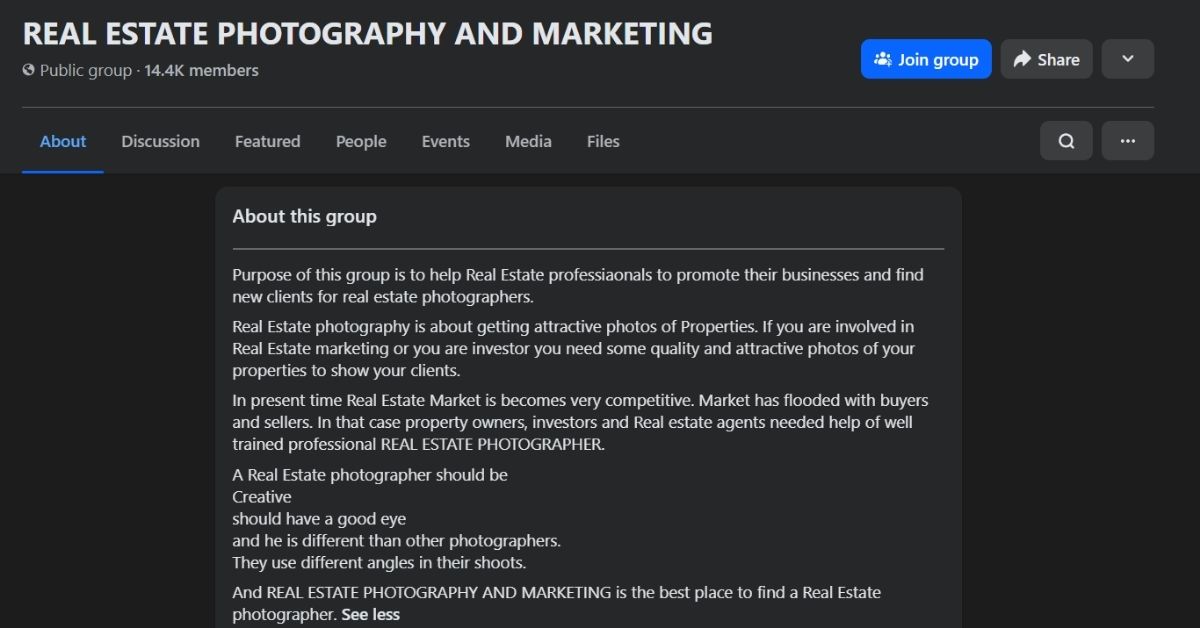Switch to the Media tab
The image size is (1200, 628).
[x=528, y=142]
